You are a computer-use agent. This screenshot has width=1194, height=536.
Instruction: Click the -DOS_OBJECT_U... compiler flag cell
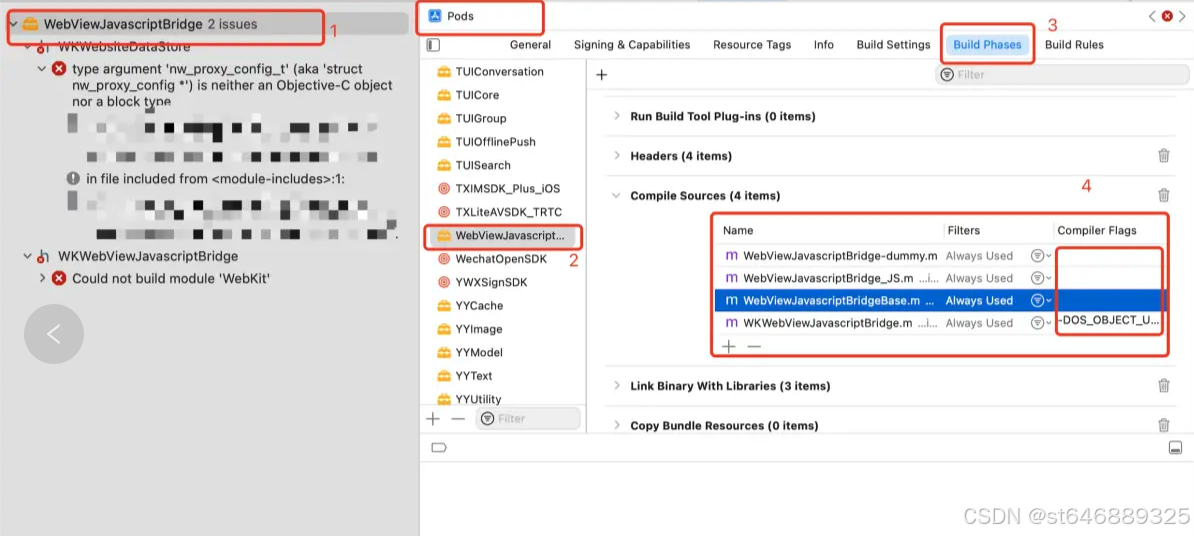coord(1109,322)
